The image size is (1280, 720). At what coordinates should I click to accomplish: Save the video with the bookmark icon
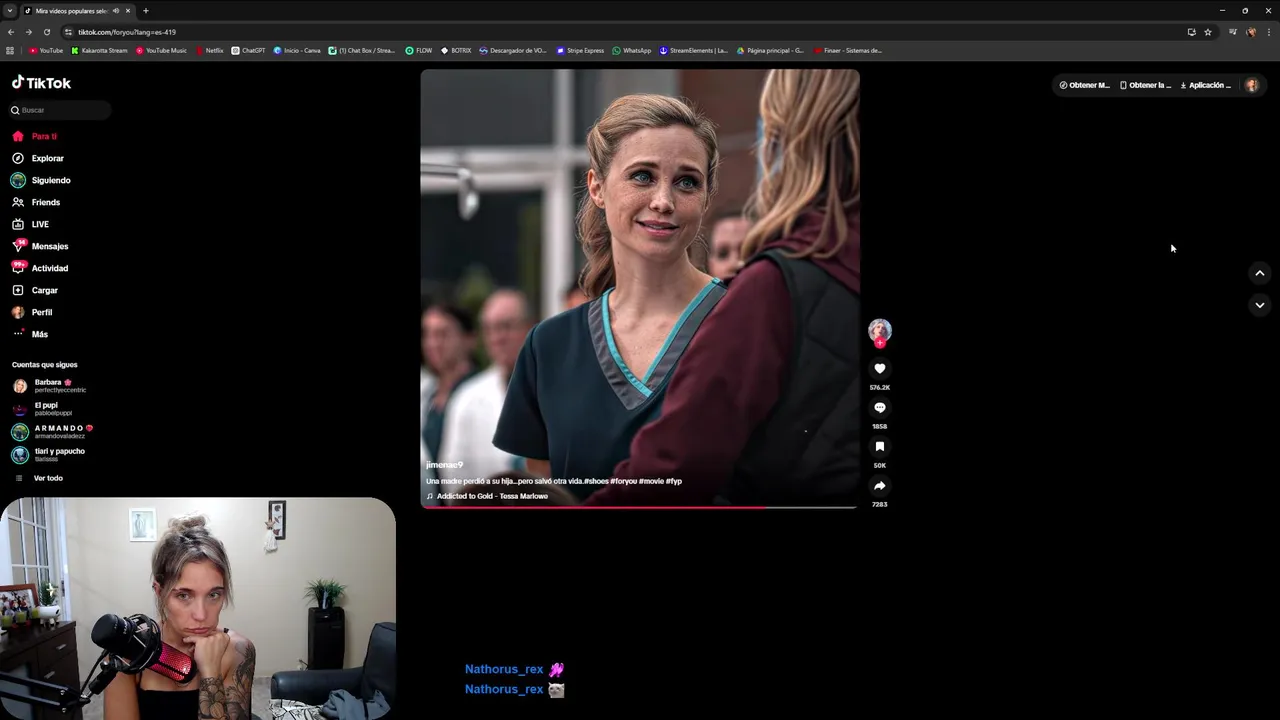(x=880, y=447)
